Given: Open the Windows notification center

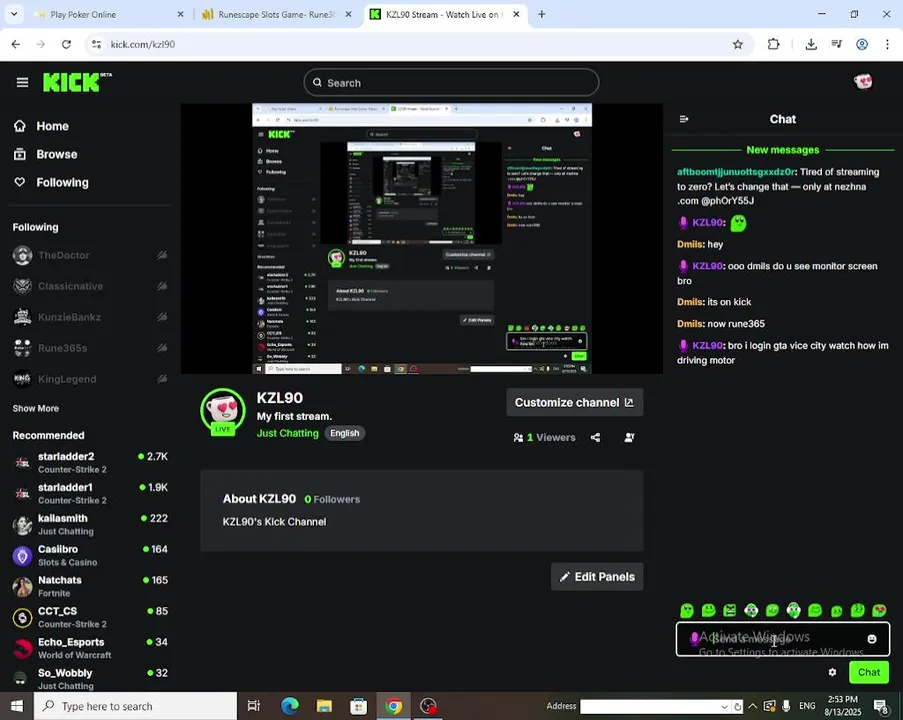Looking at the screenshot, I should click(881, 706).
